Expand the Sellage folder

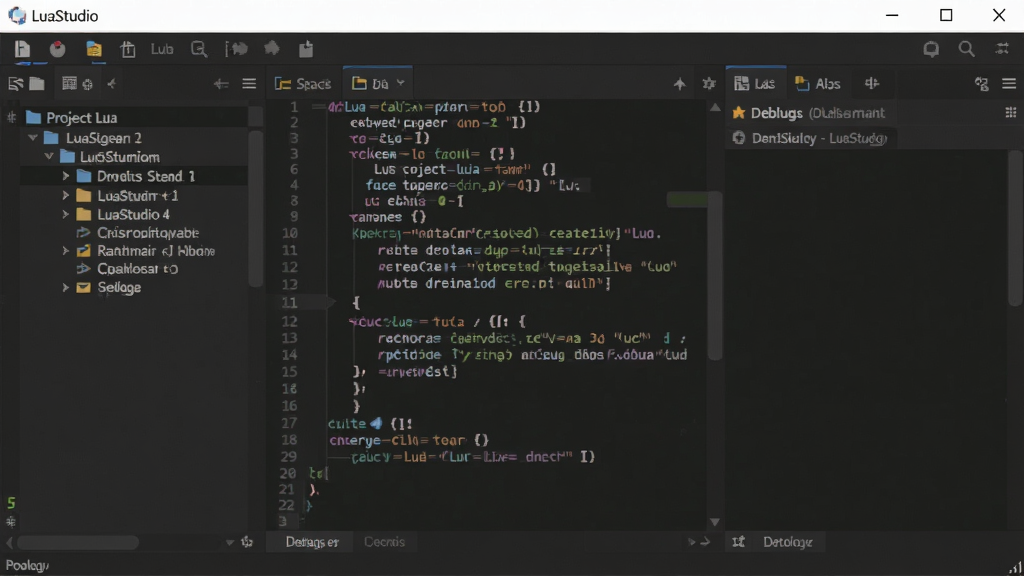[65, 287]
